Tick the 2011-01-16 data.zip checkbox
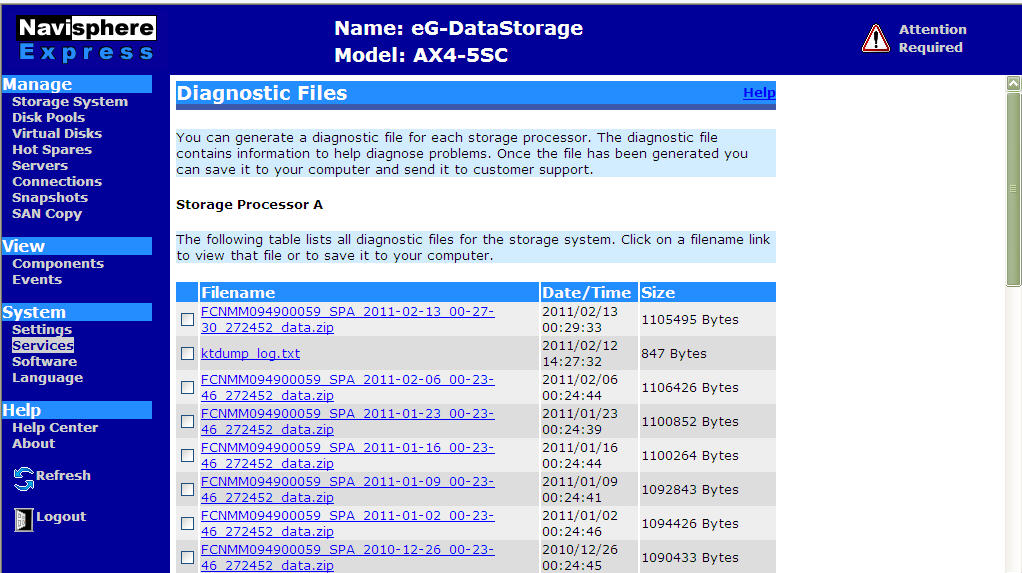1022x573 pixels. coord(188,455)
